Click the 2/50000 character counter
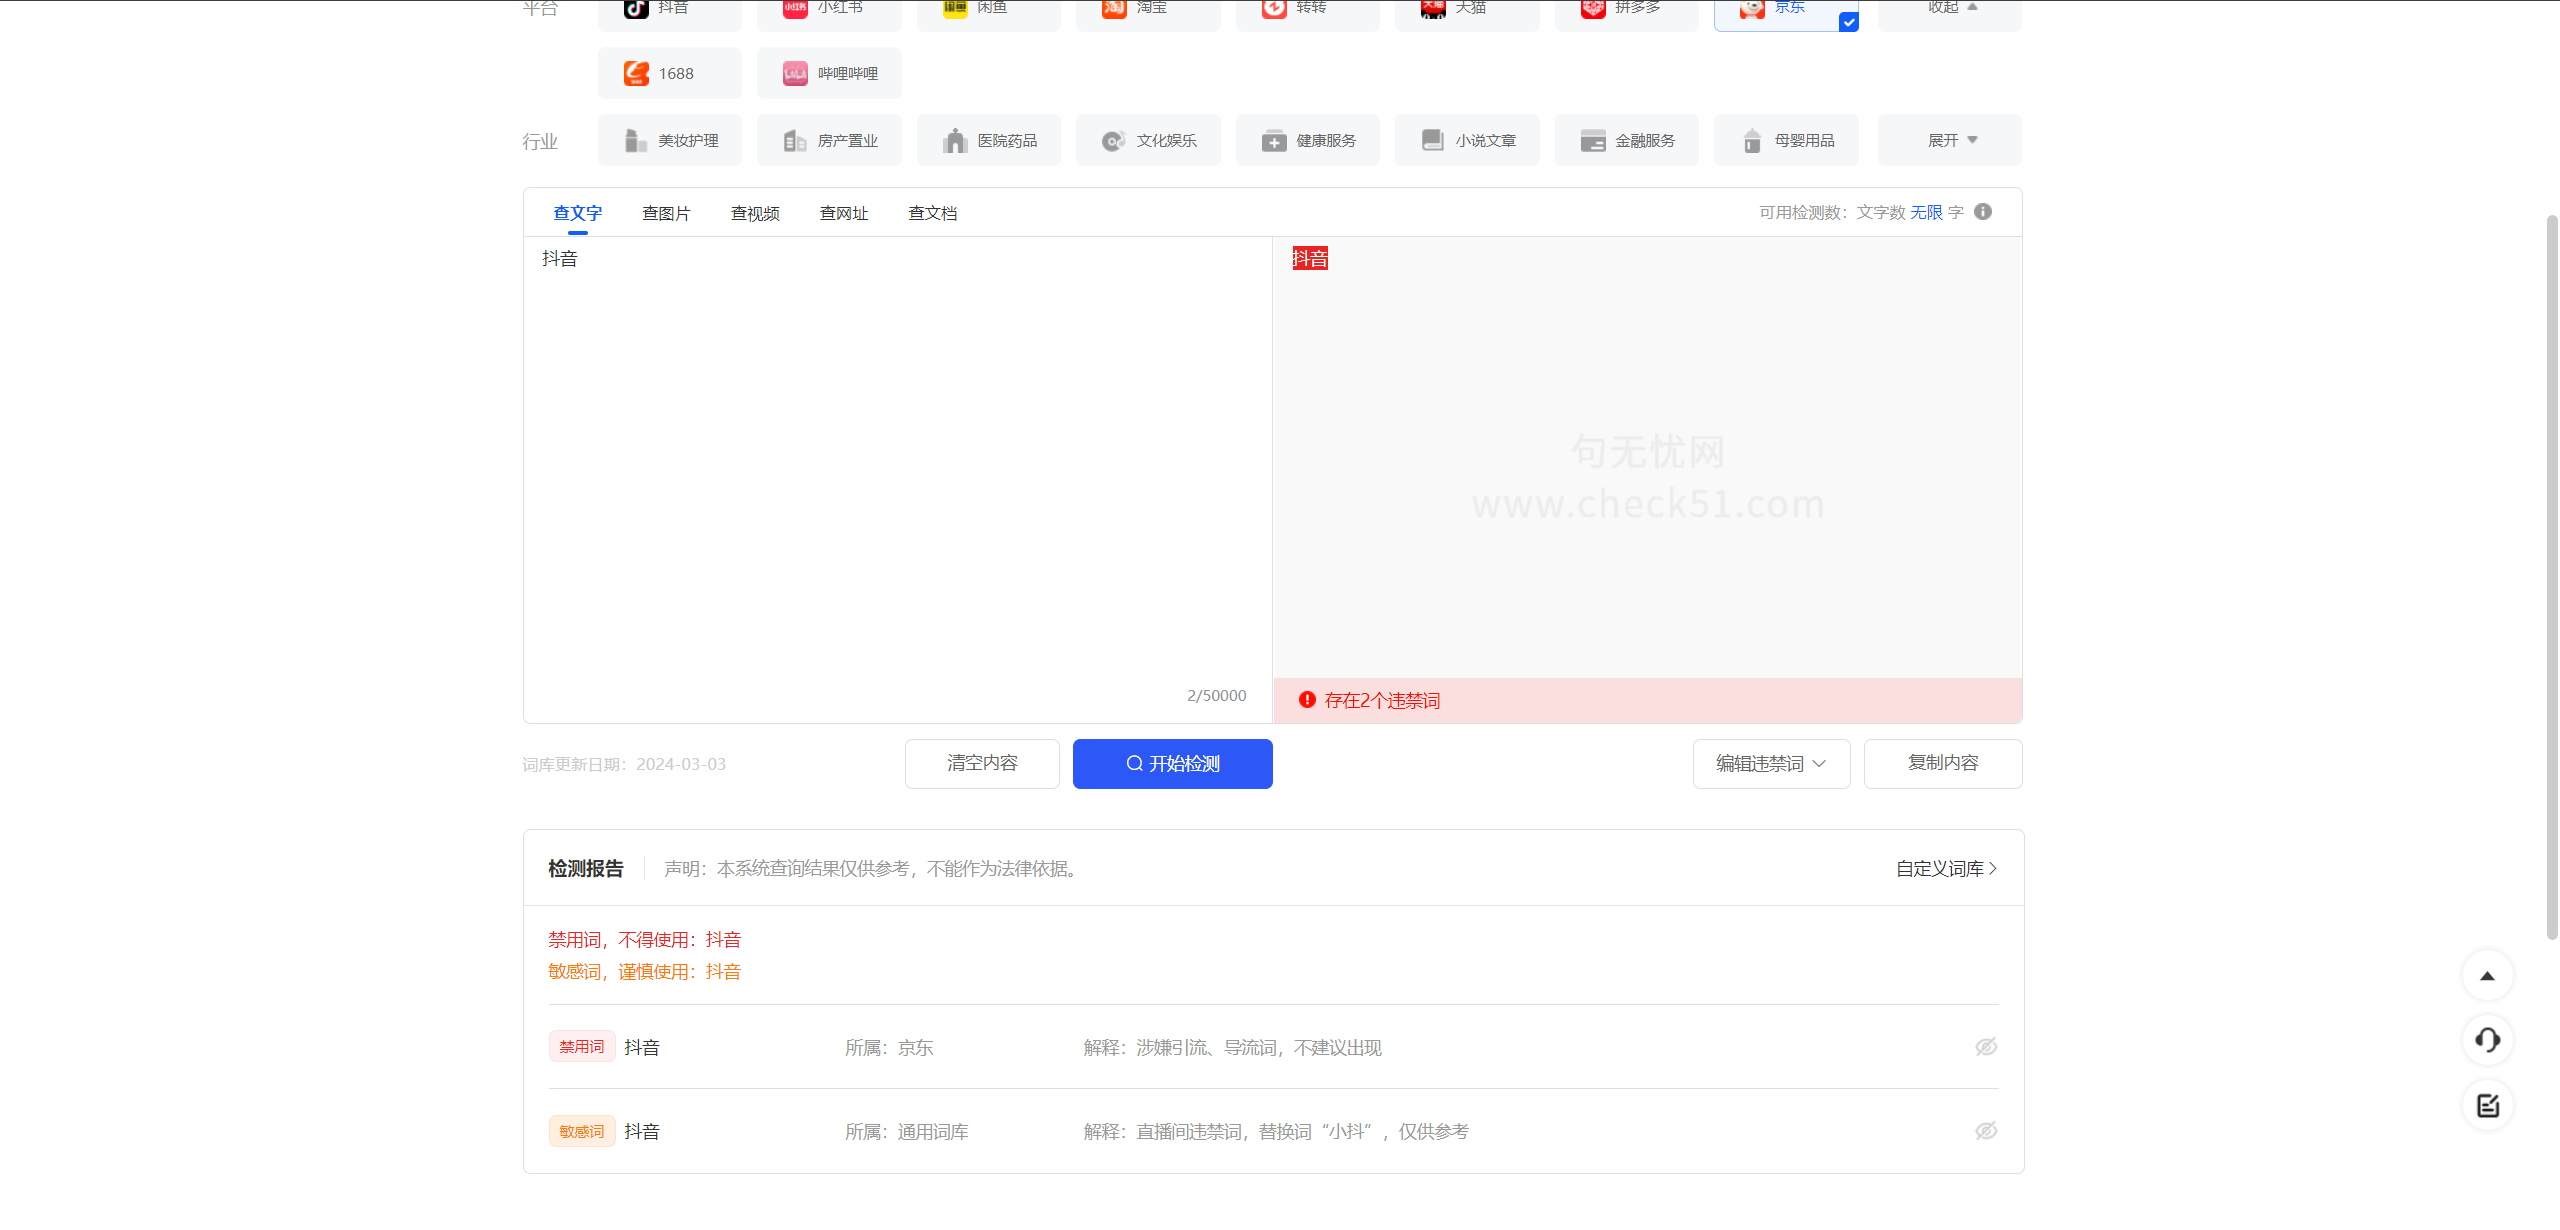Screen dimensions: 2560x1230 [x=1217, y=696]
